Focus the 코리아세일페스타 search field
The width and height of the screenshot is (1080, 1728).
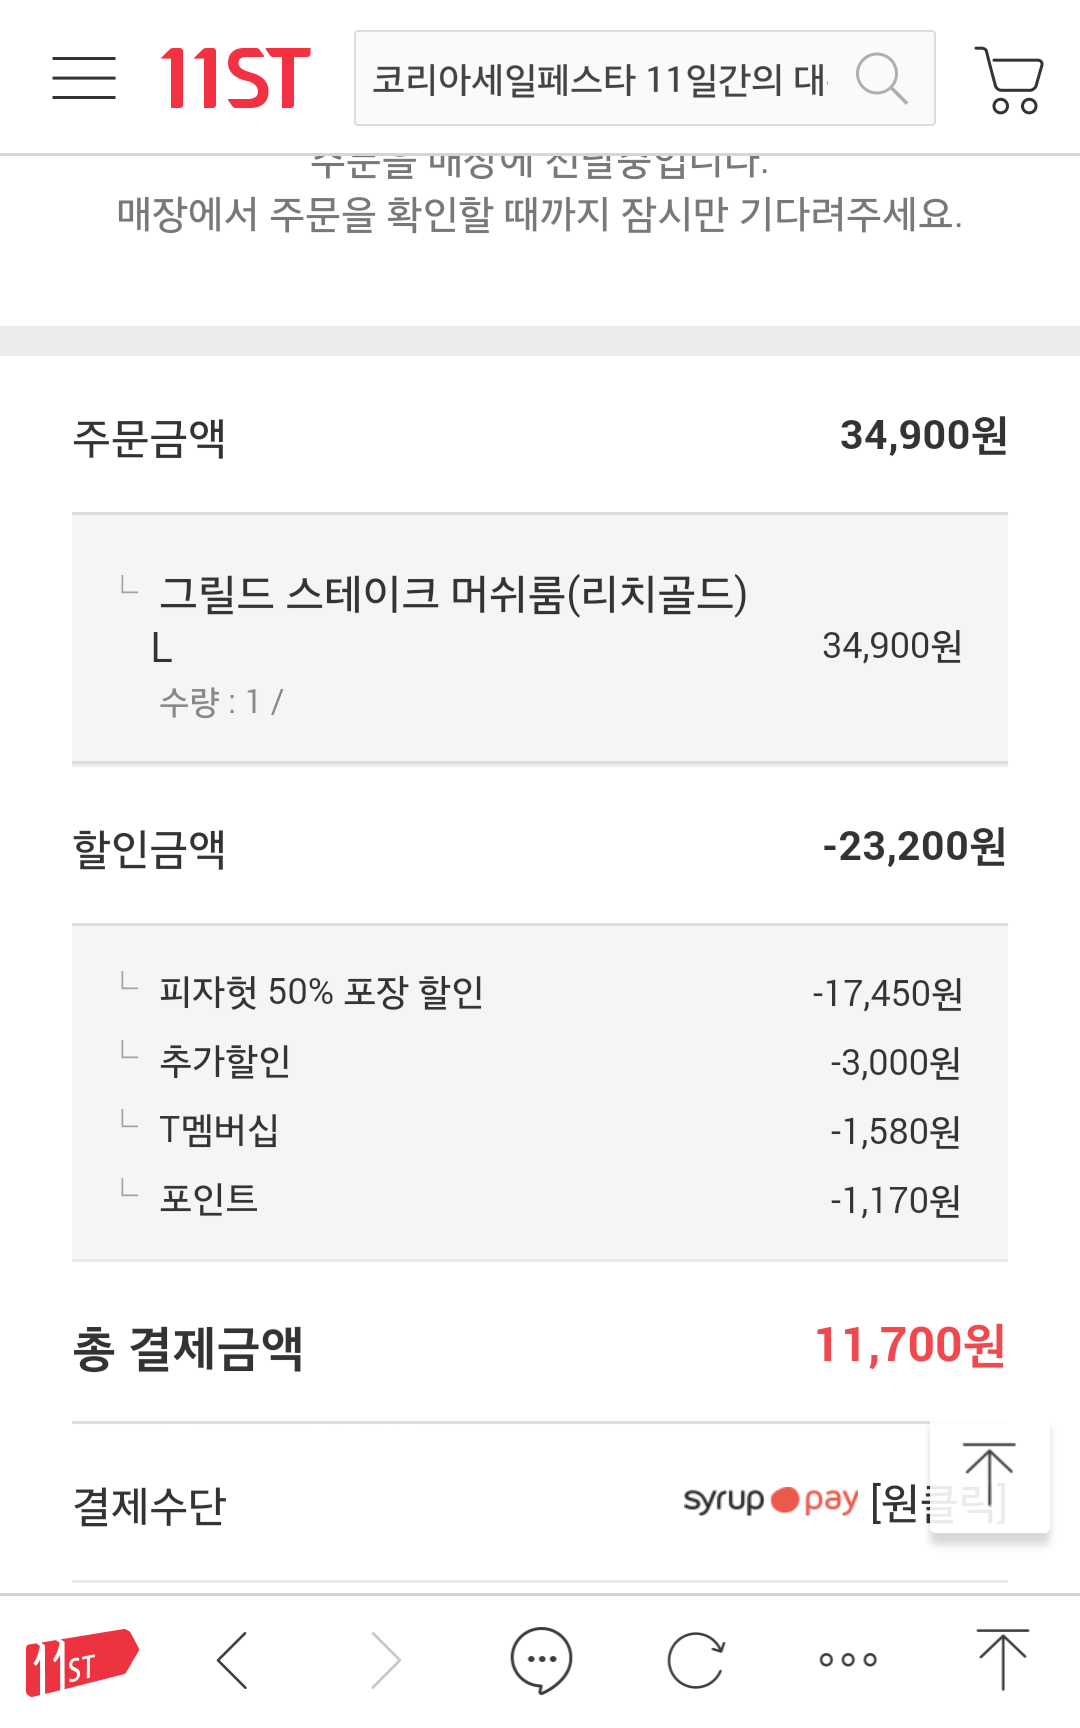point(600,78)
